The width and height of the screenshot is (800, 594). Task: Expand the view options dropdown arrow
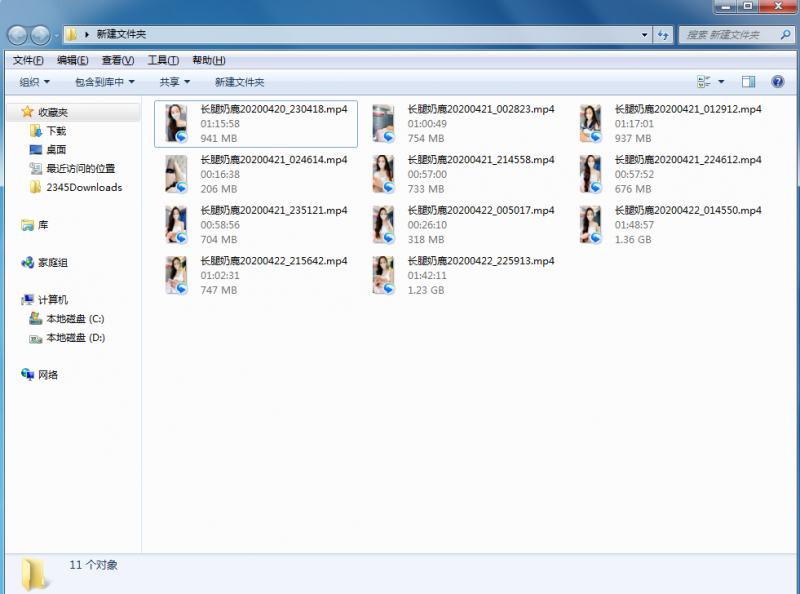tap(722, 82)
